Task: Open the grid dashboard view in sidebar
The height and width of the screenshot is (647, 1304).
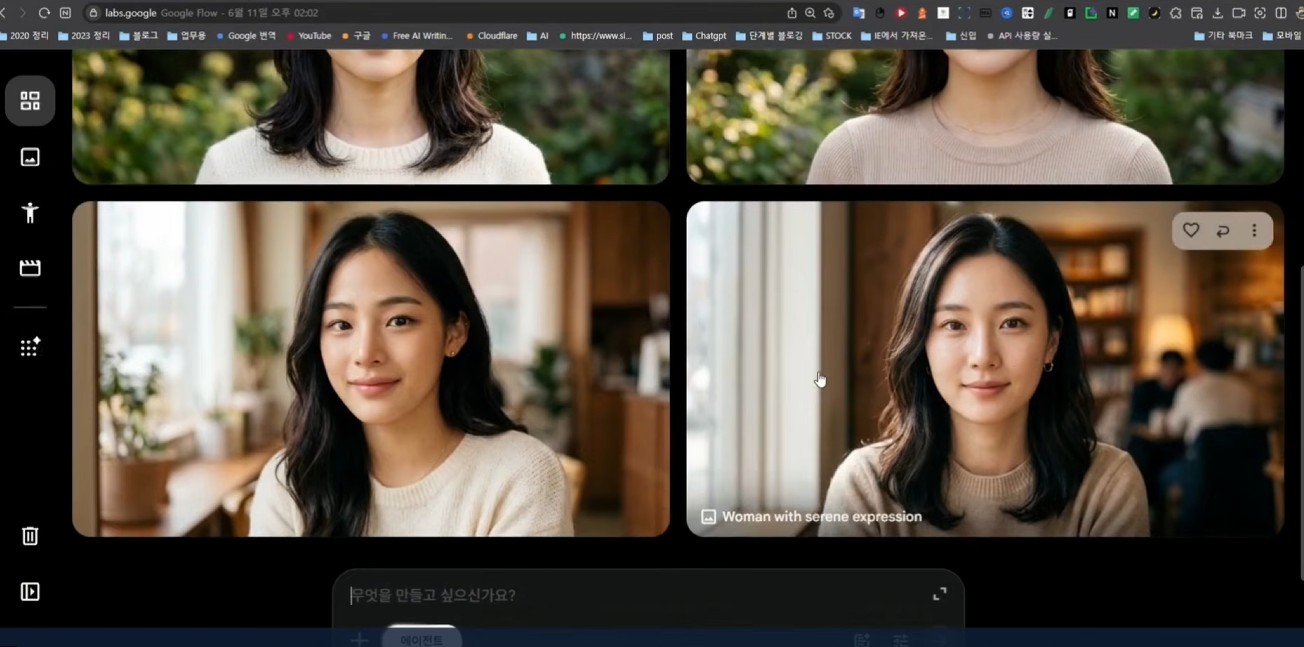Action: tap(30, 101)
